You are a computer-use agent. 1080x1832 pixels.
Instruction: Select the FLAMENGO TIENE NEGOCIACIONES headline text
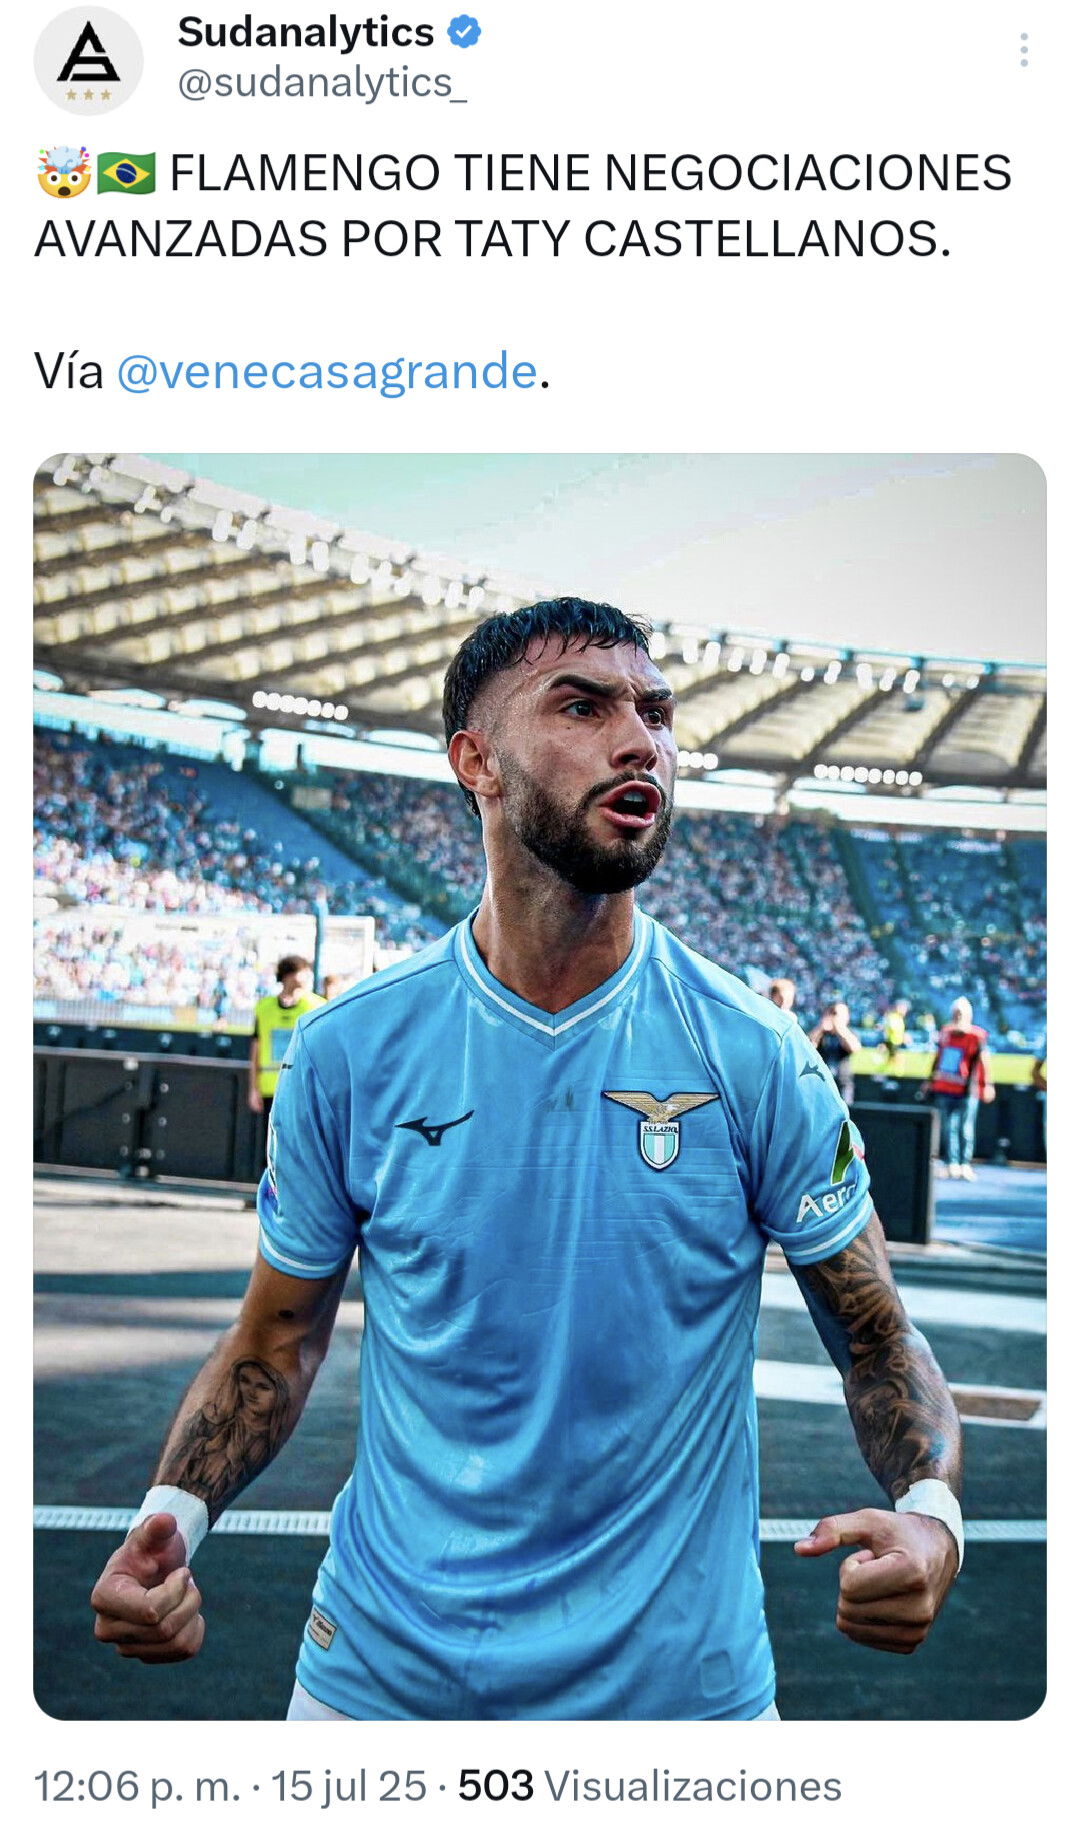(x=591, y=173)
